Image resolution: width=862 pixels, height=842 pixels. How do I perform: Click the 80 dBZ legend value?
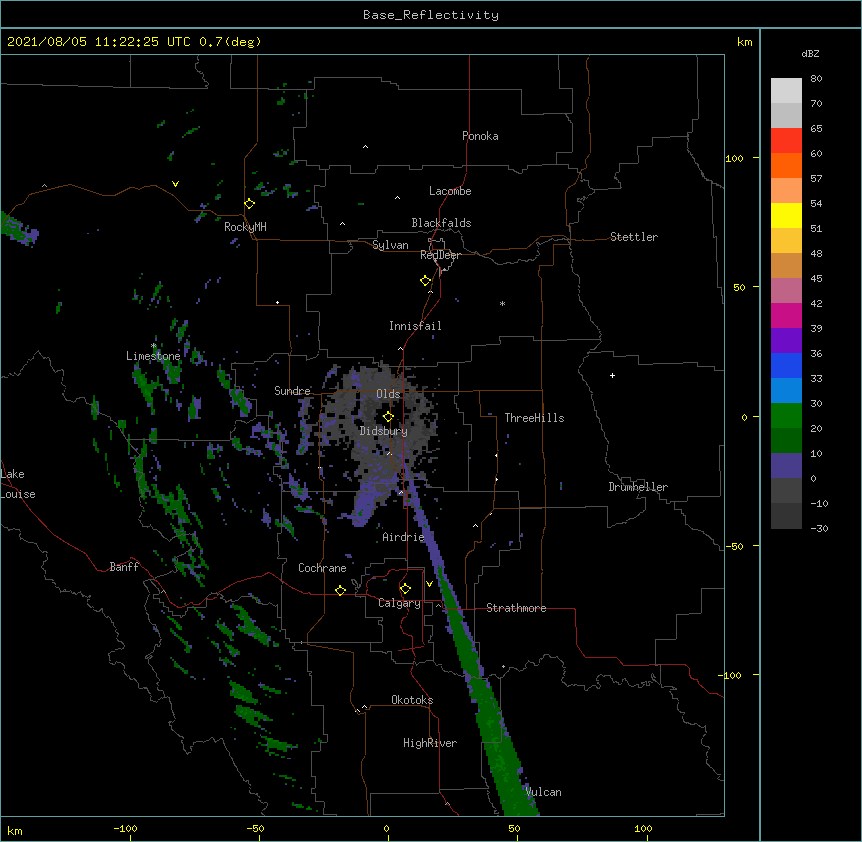(x=816, y=79)
